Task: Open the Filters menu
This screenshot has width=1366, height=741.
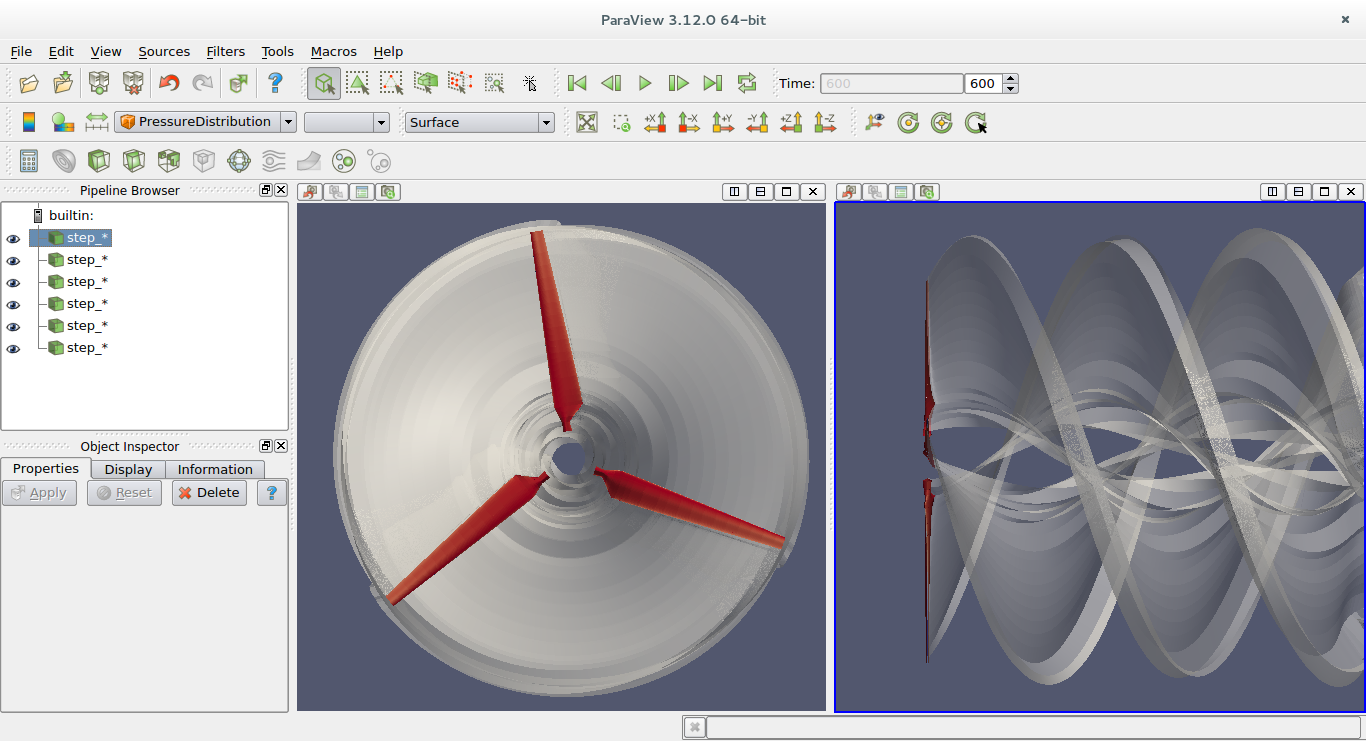Action: coord(225,51)
